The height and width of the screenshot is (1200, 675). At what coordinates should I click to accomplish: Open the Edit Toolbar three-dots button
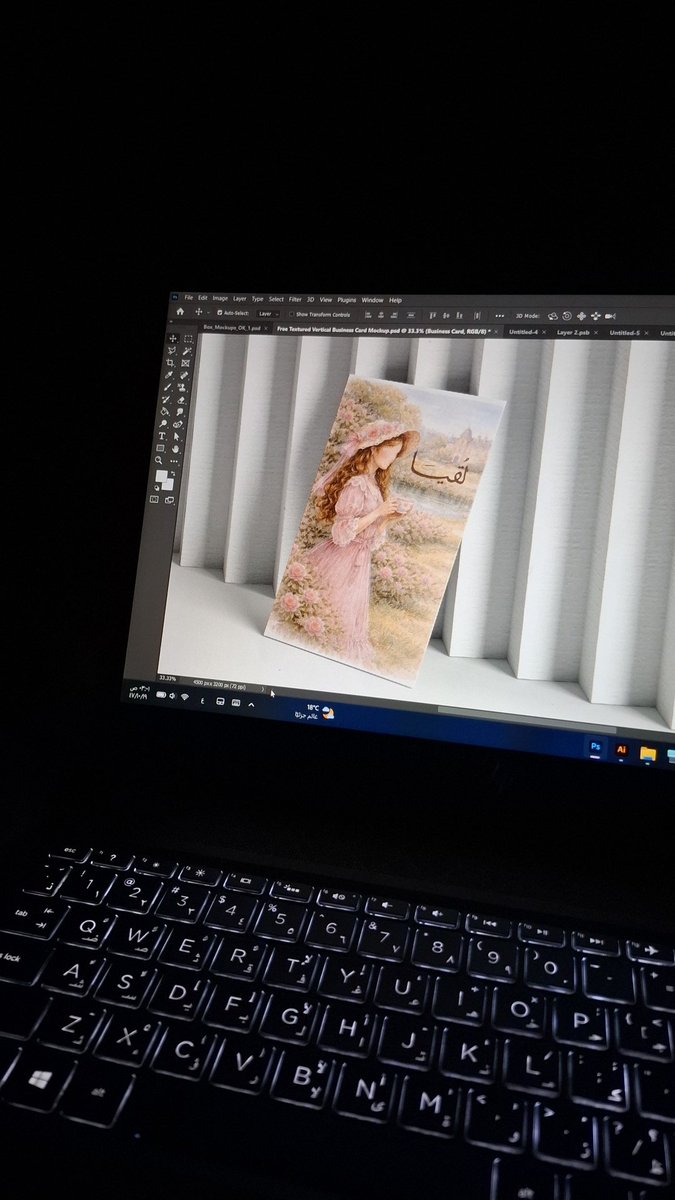(174, 461)
